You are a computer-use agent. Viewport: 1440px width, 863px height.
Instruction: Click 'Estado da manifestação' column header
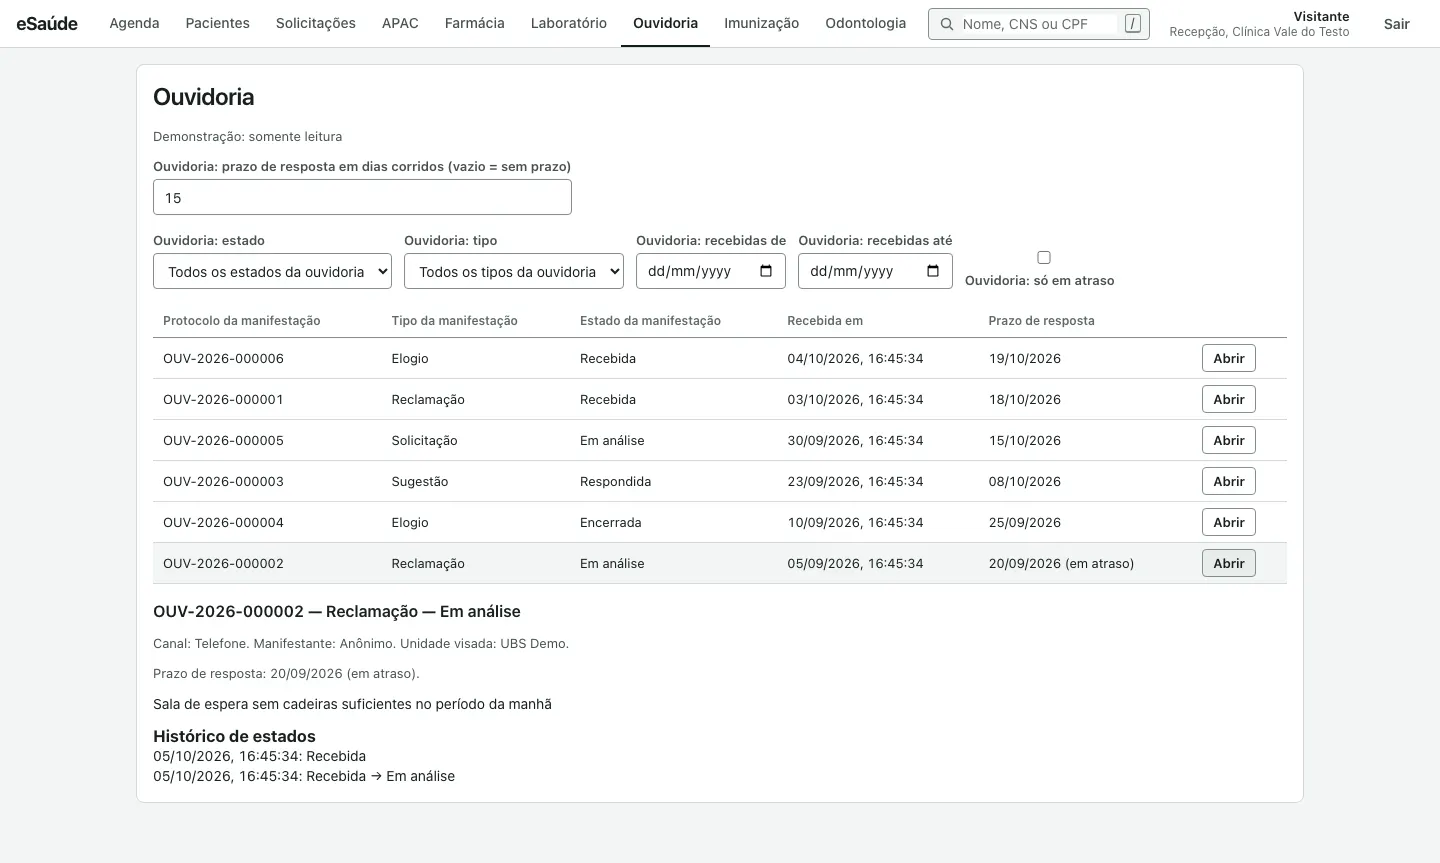(650, 321)
